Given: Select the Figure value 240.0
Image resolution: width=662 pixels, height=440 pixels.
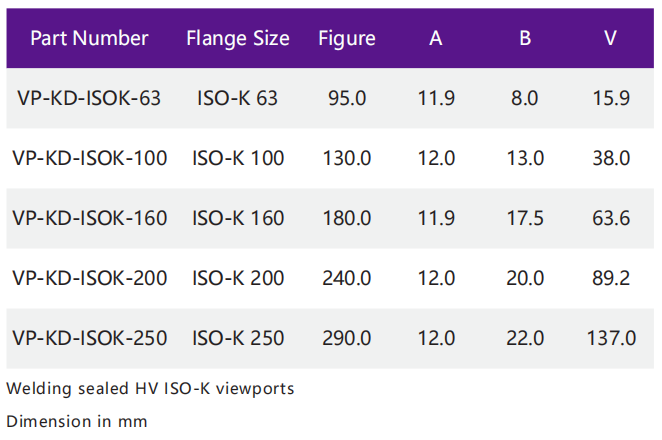Looking at the screenshot, I should [347, 278].
